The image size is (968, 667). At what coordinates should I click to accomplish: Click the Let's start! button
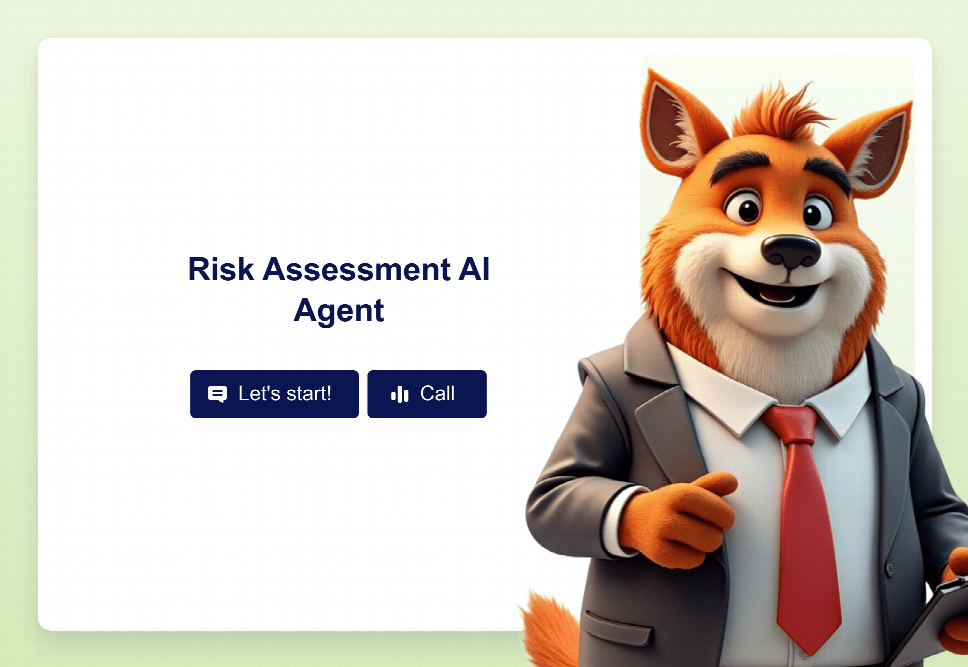pos(274,394)
